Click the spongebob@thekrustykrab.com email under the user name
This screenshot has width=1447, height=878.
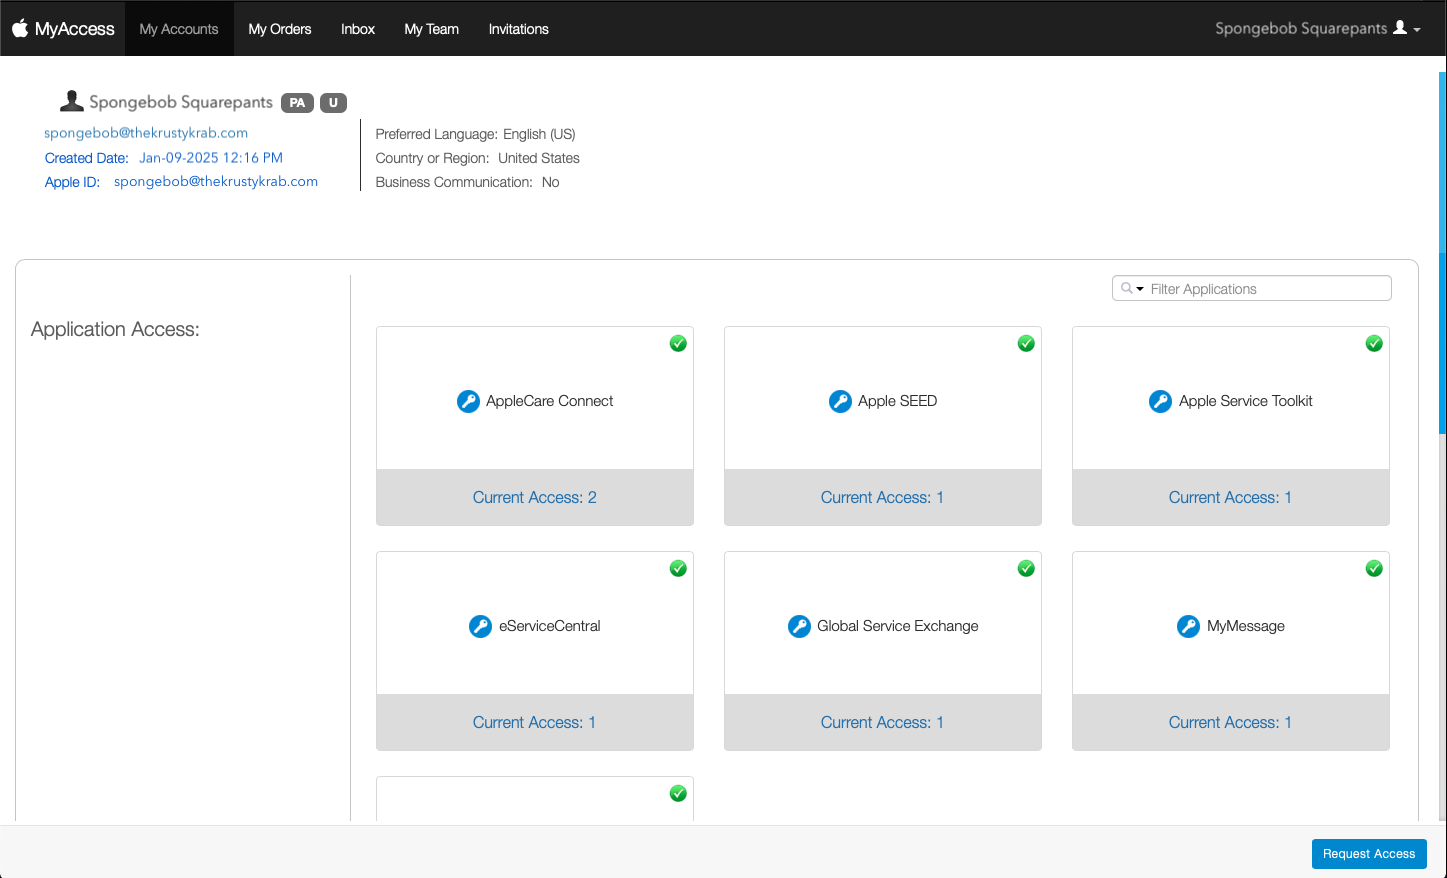point(146,133)
